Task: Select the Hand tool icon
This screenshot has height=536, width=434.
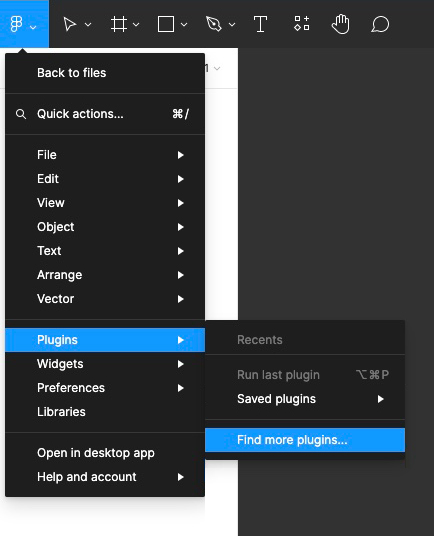Action: [x=341, y=24]
